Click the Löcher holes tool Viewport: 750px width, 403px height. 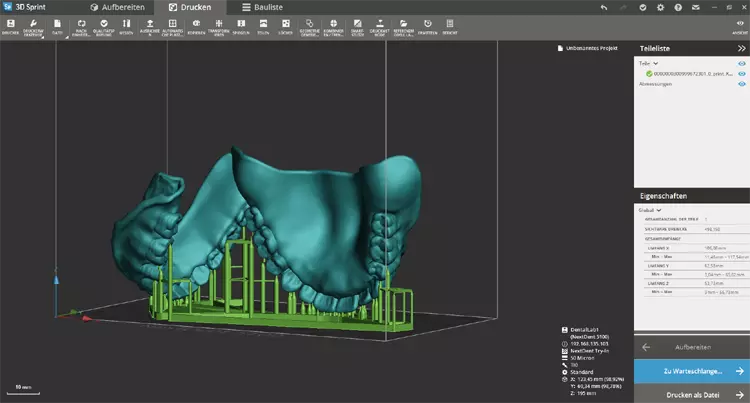(286, 23)
